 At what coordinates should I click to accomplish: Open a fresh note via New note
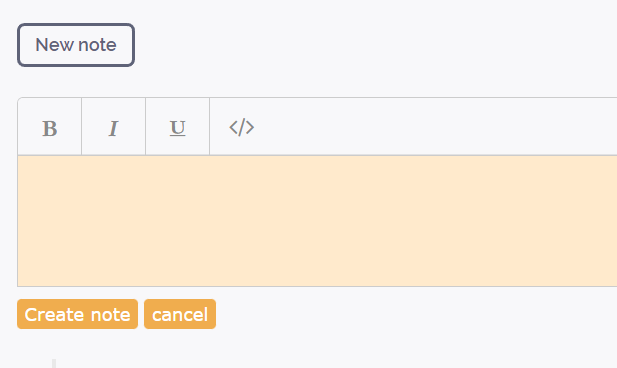click(x=76, y=45)
